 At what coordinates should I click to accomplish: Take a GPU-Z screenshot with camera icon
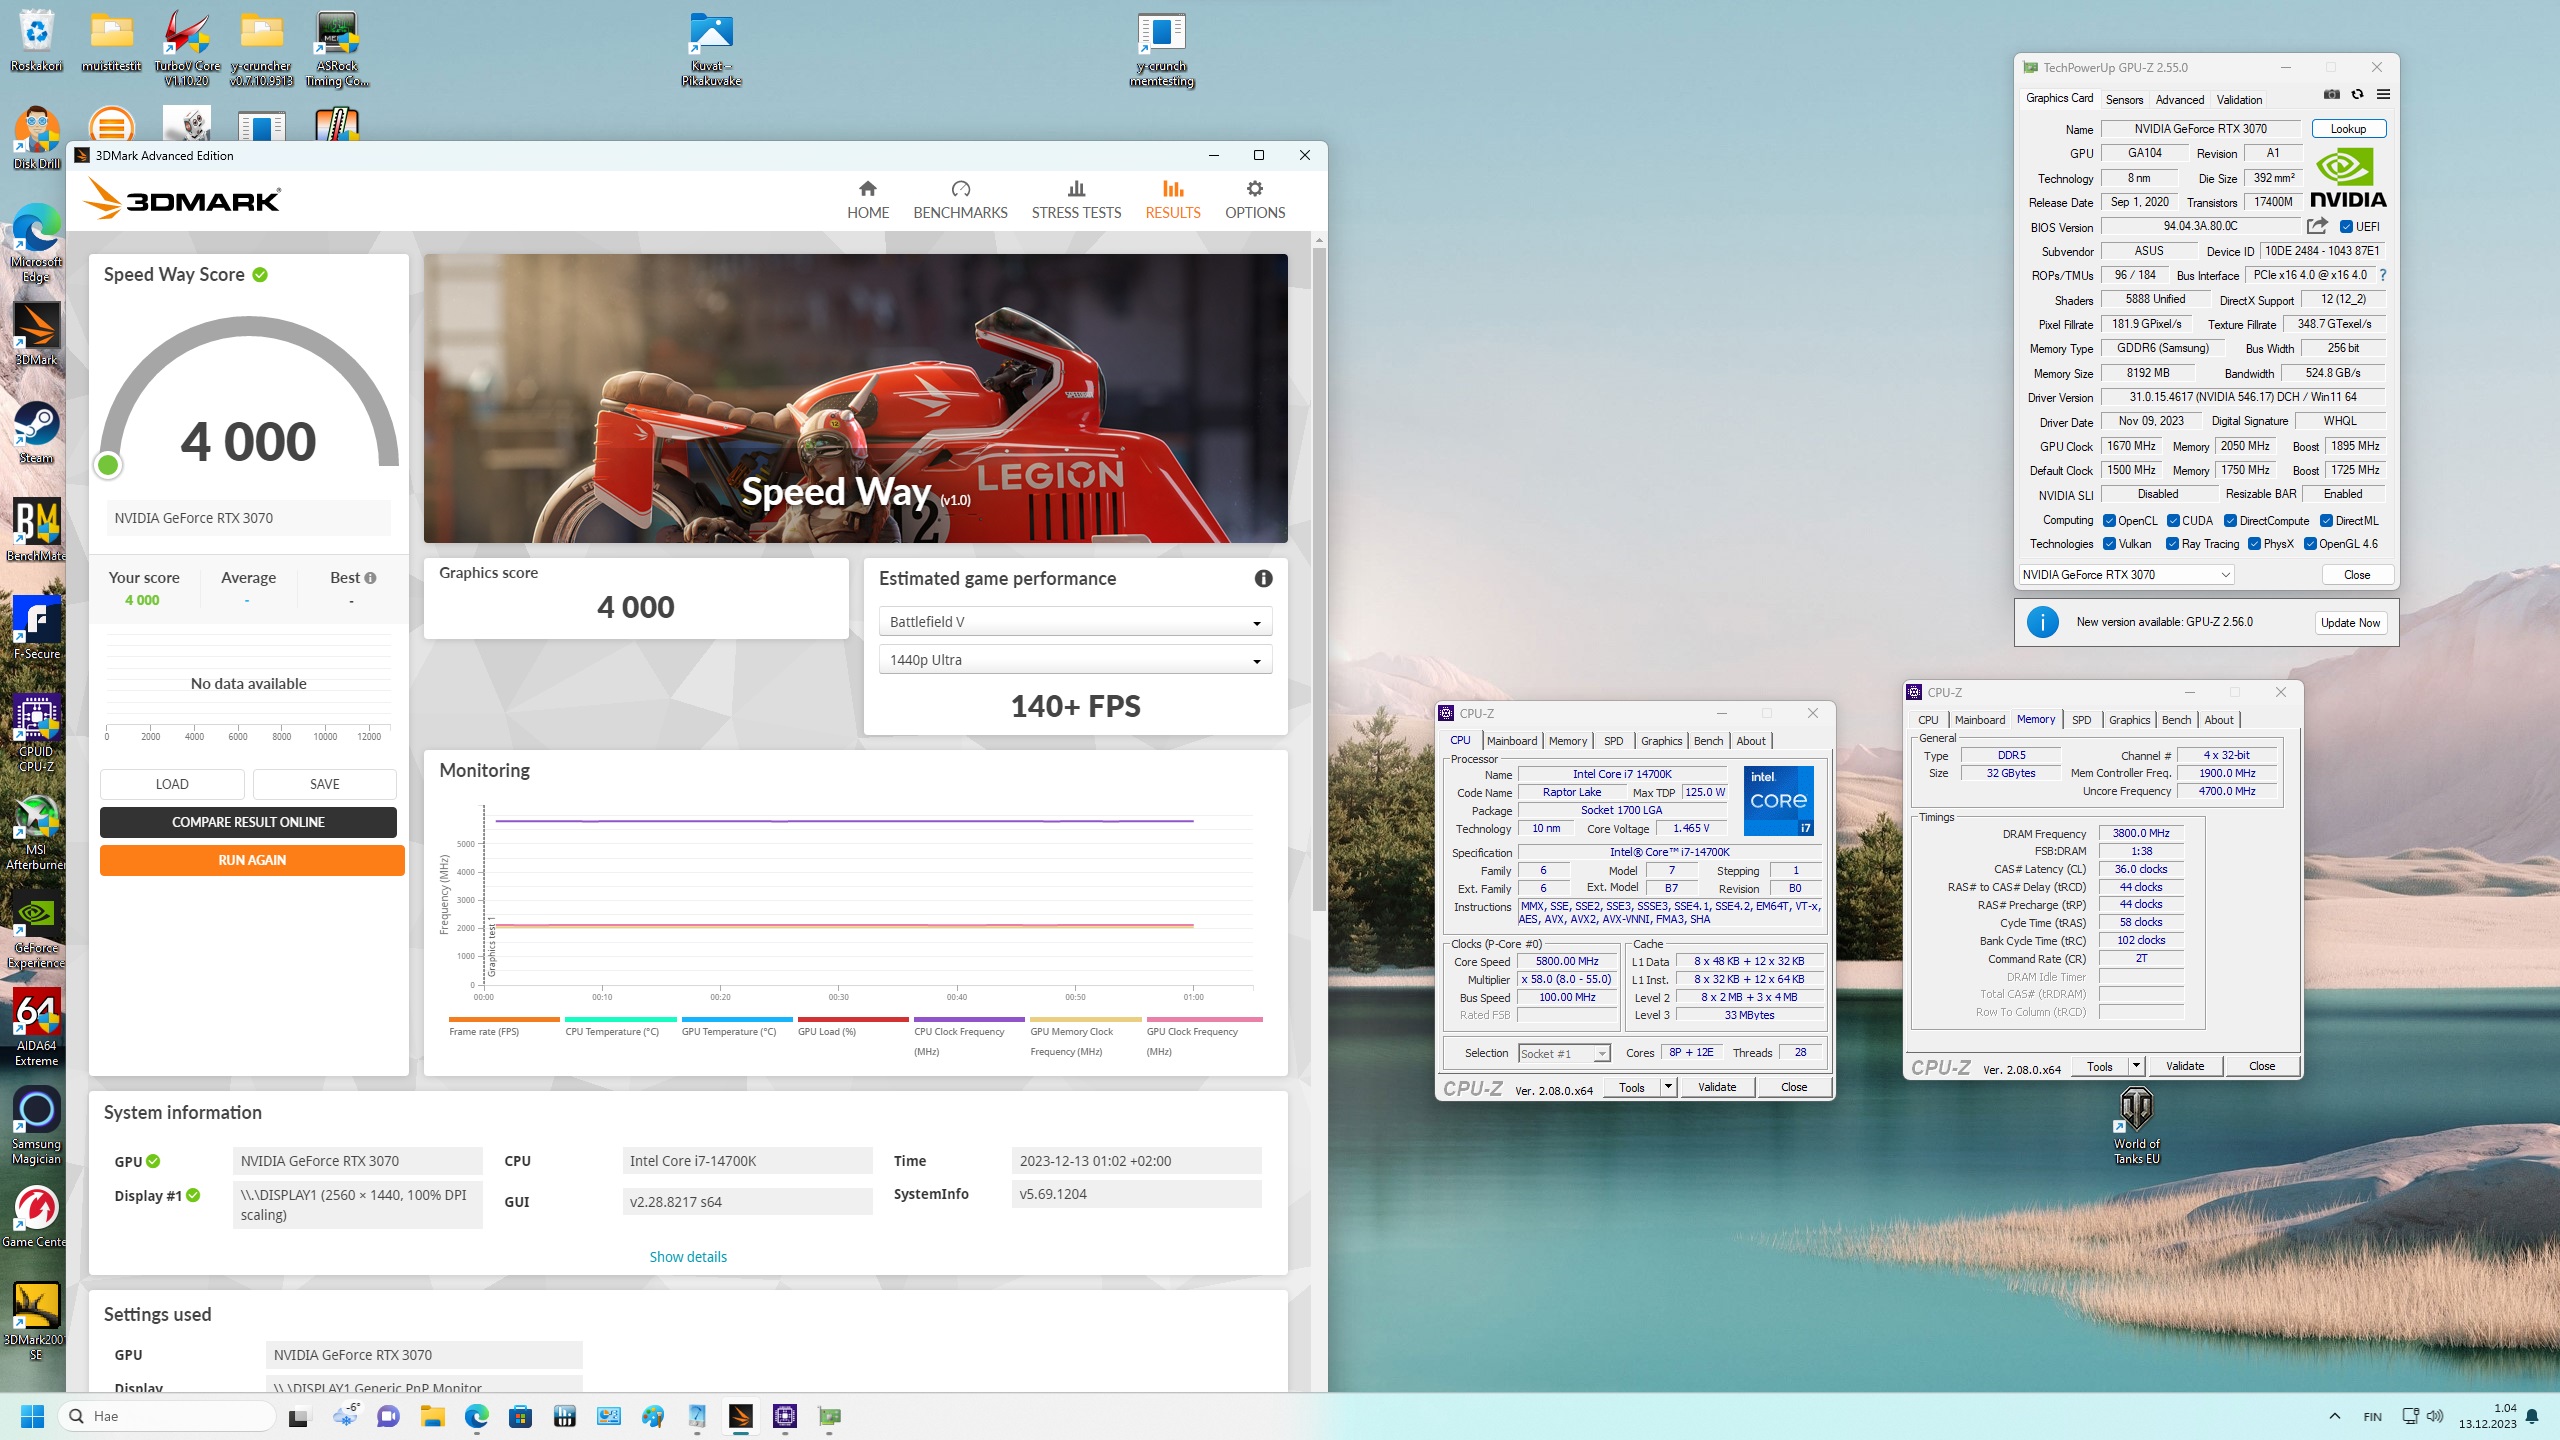pyautogui.click(x=2331, y=95)
